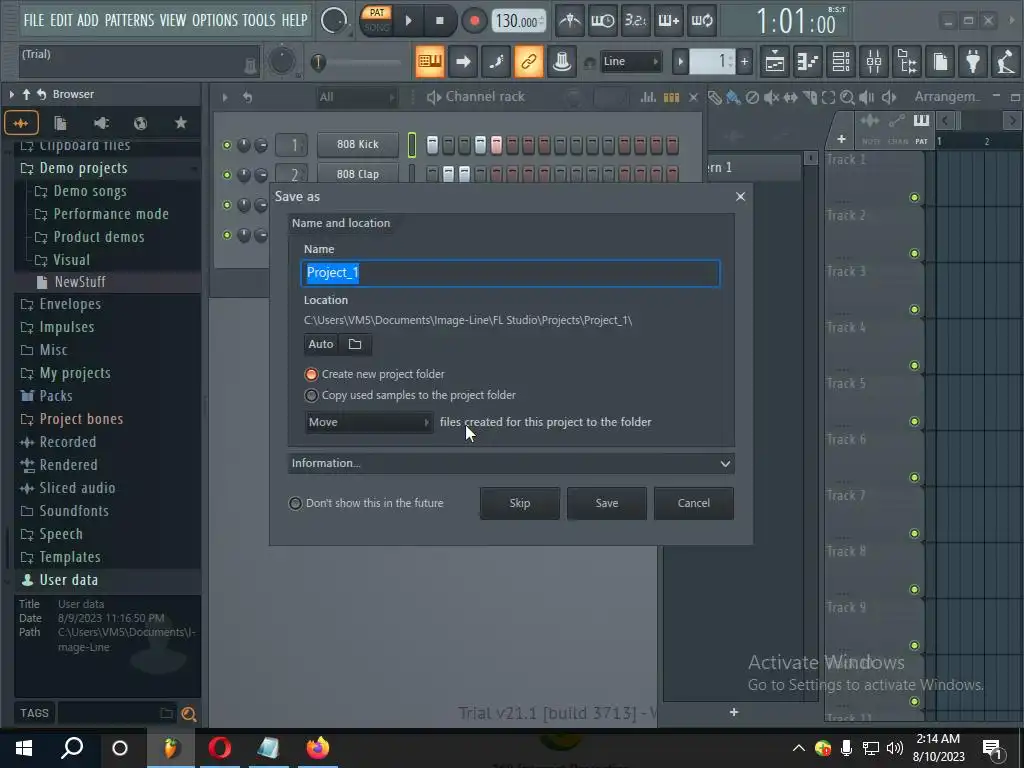1024x768 pixels.
Task: Enable the multilink to controllers icon
Action: point(528,62)
